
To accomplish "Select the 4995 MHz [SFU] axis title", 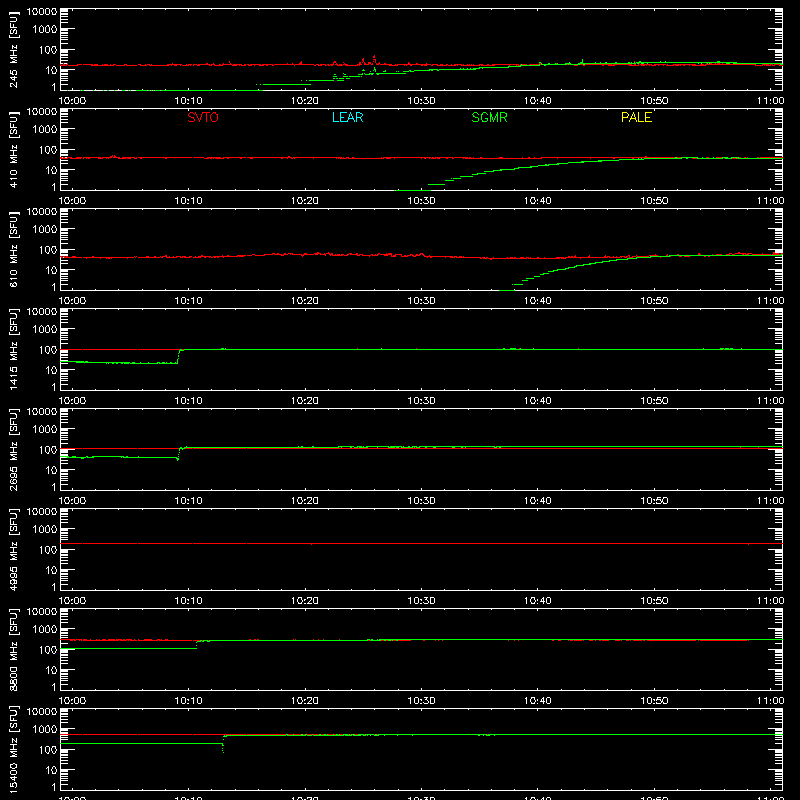I will pos(14,549).
